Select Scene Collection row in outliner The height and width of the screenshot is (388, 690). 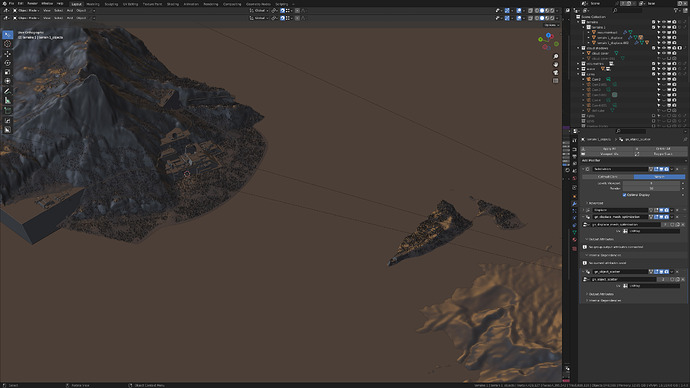[593, 17]
